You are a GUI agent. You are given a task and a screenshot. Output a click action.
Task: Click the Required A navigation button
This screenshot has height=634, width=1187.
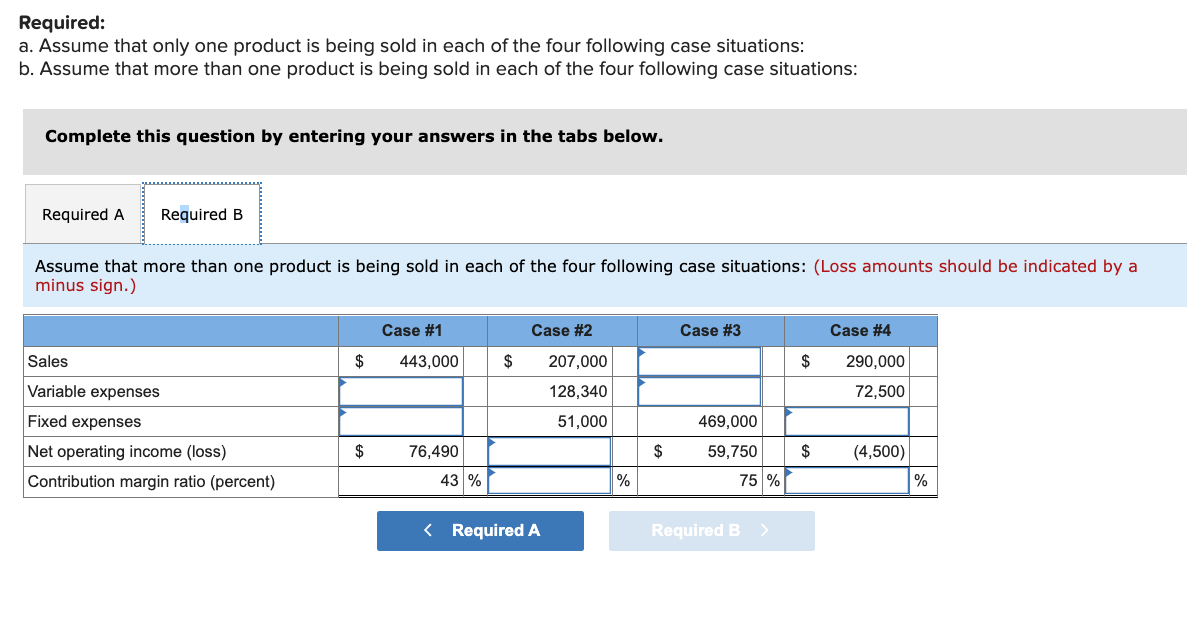pyautogui.click(x=479, y=530)
